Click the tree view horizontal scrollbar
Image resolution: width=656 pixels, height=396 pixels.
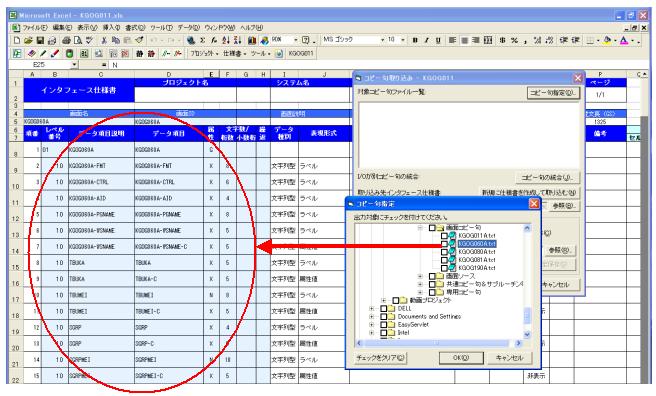[438, 343]
